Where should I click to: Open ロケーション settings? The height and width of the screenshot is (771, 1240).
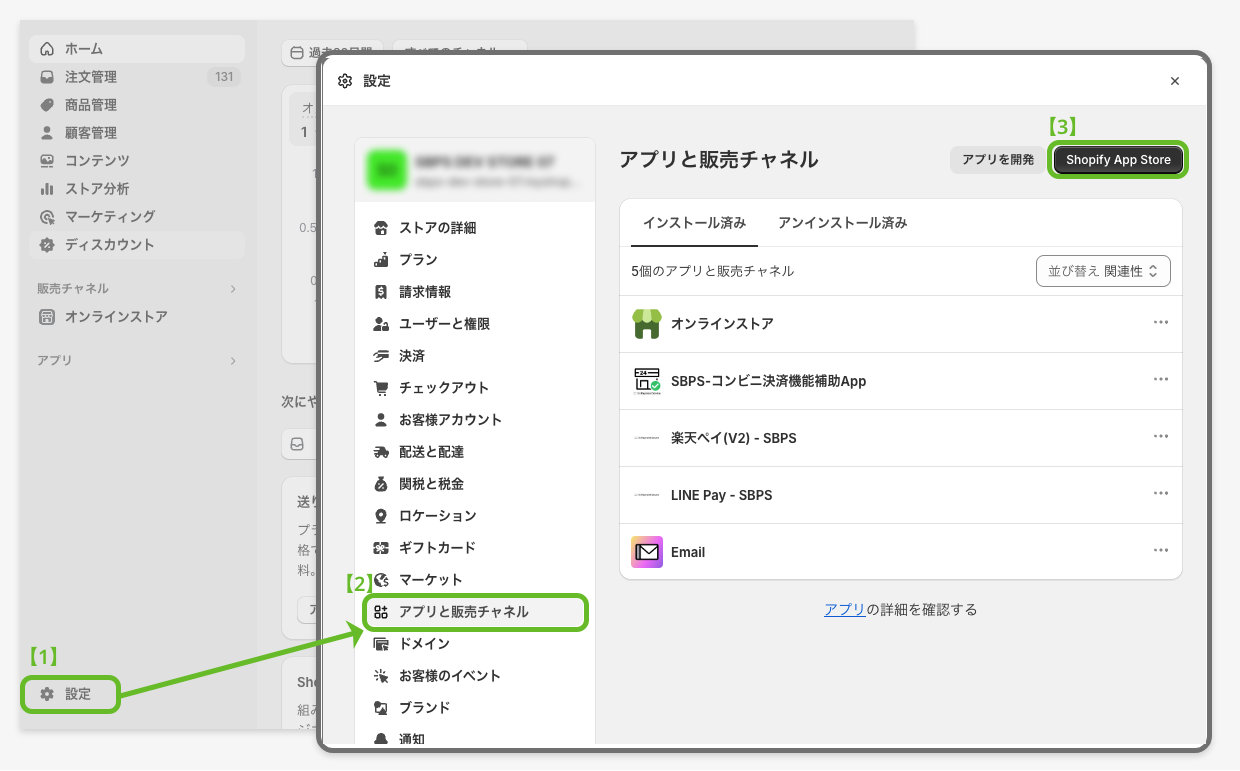coord(475,516)
